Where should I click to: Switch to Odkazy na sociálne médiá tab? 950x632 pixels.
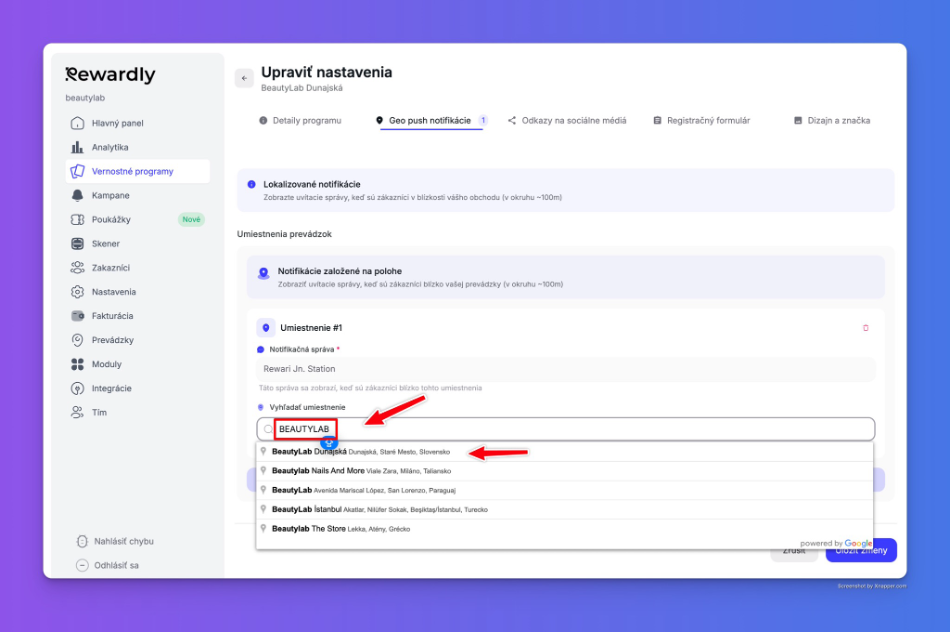point(567,121)
